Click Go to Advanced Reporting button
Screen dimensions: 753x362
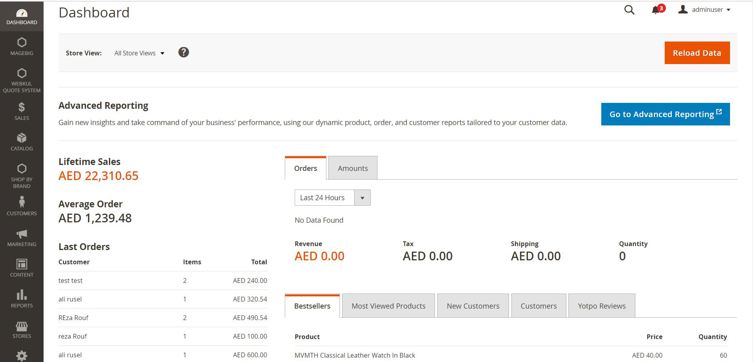coord(665,114)
